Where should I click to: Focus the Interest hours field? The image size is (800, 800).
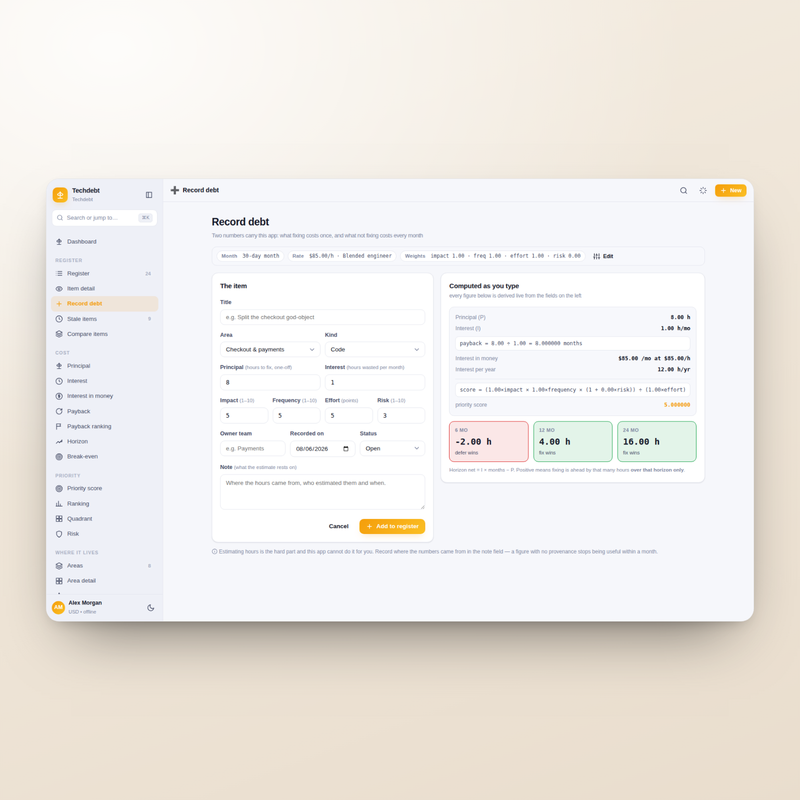pyautogui.click(x=375, y=382)
